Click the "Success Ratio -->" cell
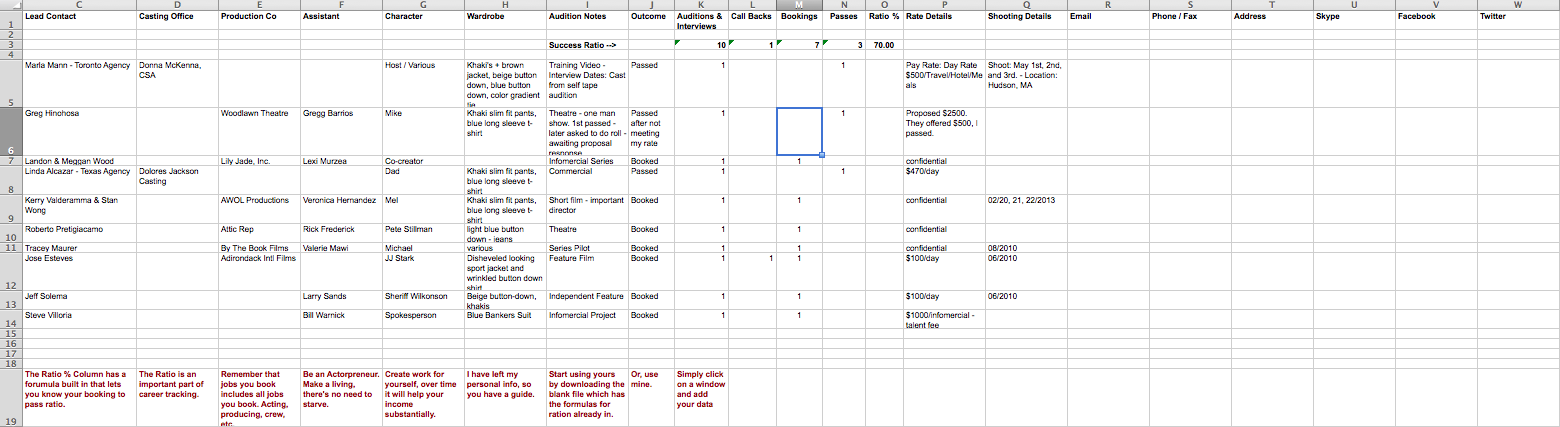Screen dimensions: 1560x427 click(587, 45)
